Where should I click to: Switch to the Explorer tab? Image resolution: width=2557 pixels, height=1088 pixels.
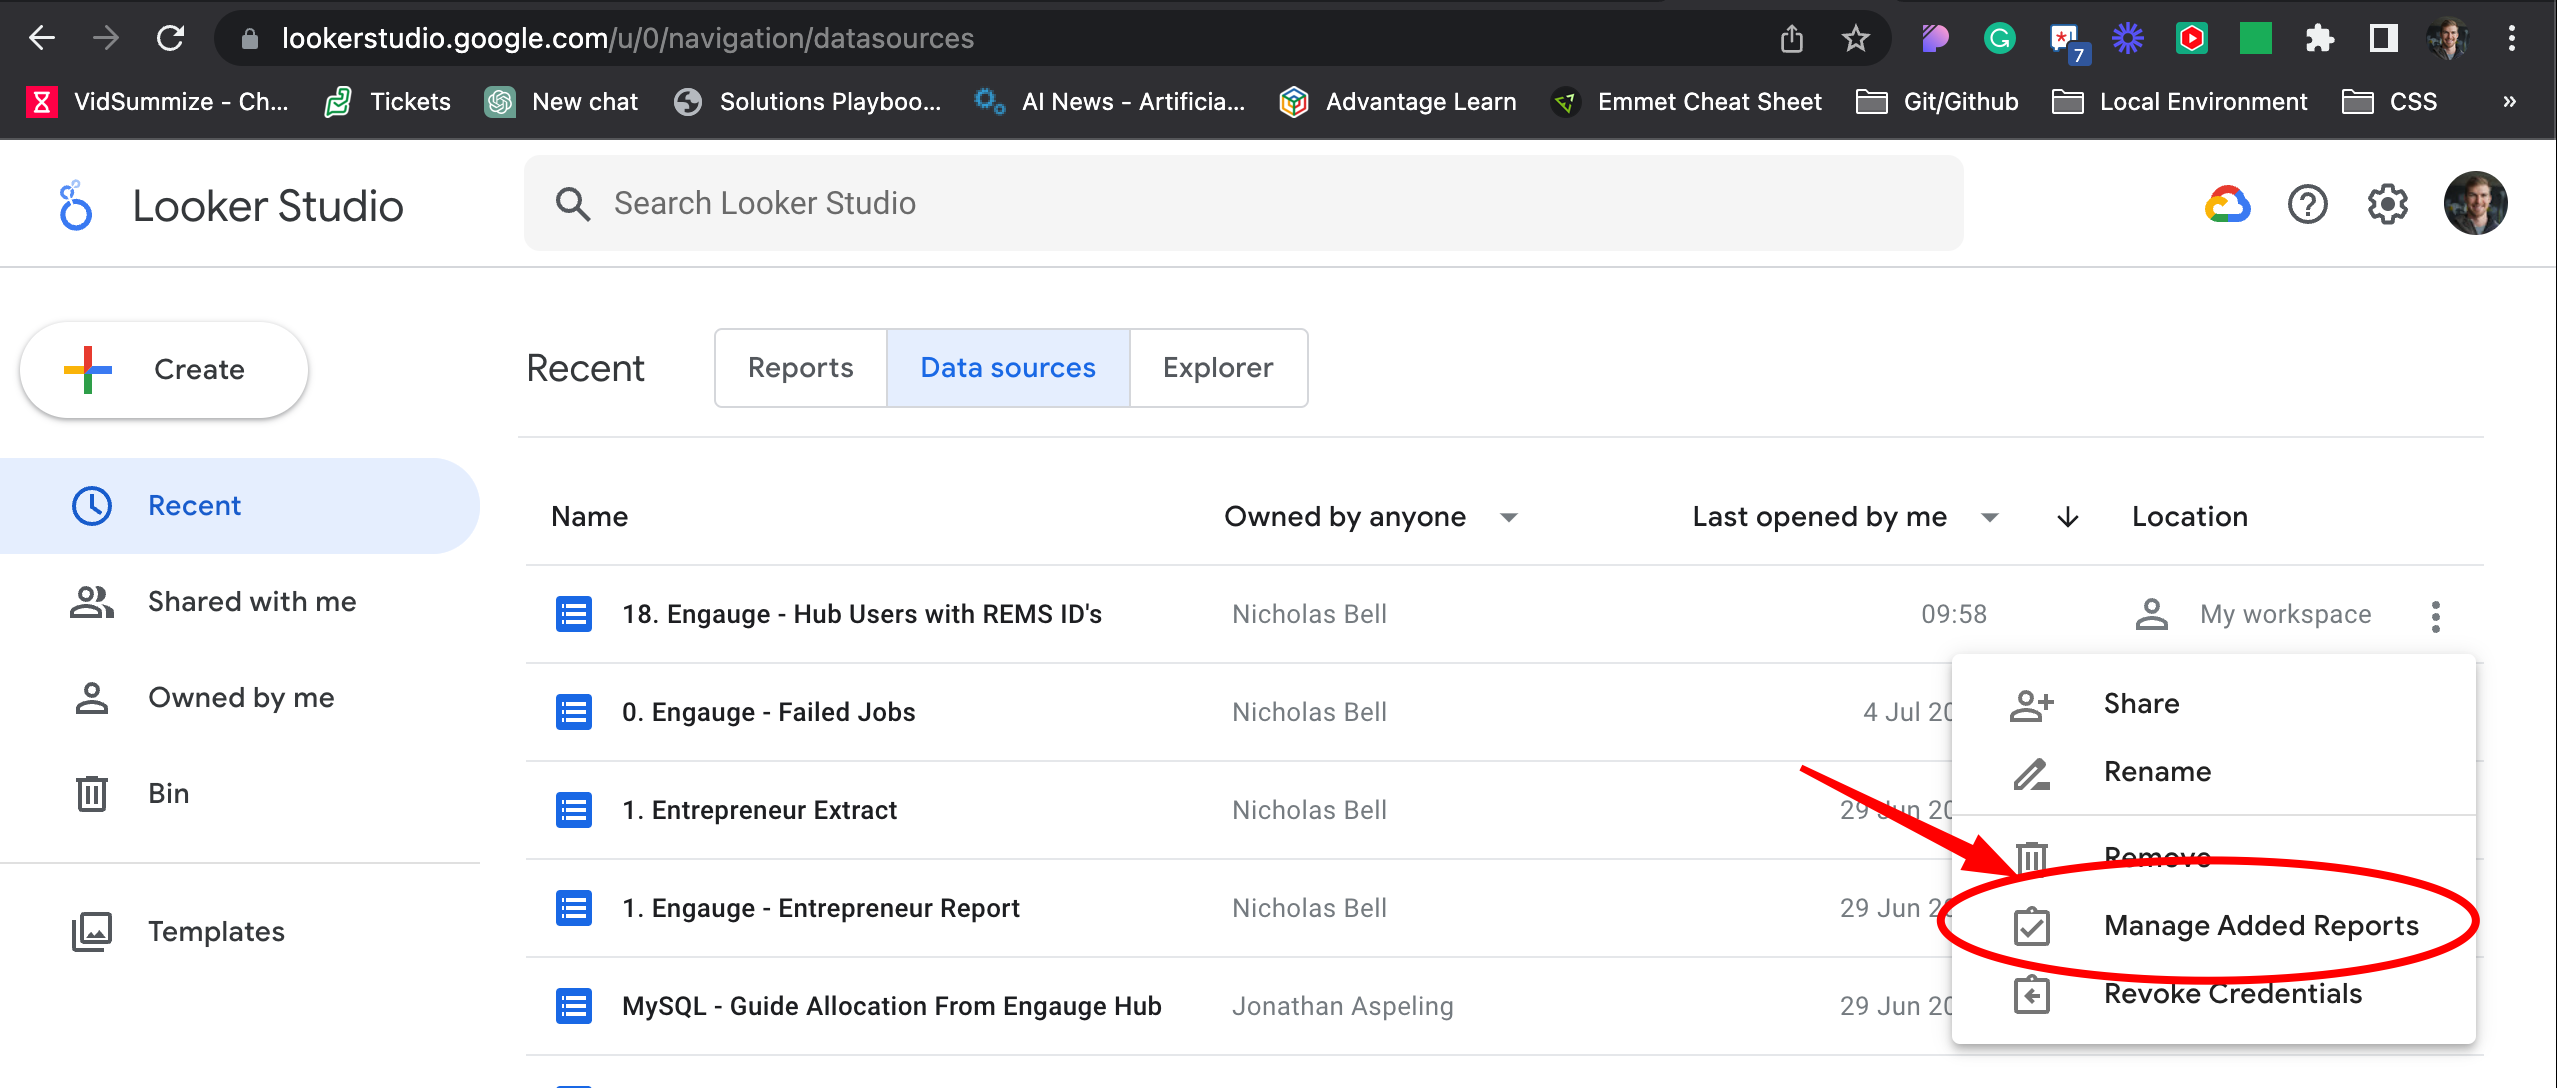coord(1217,367)
